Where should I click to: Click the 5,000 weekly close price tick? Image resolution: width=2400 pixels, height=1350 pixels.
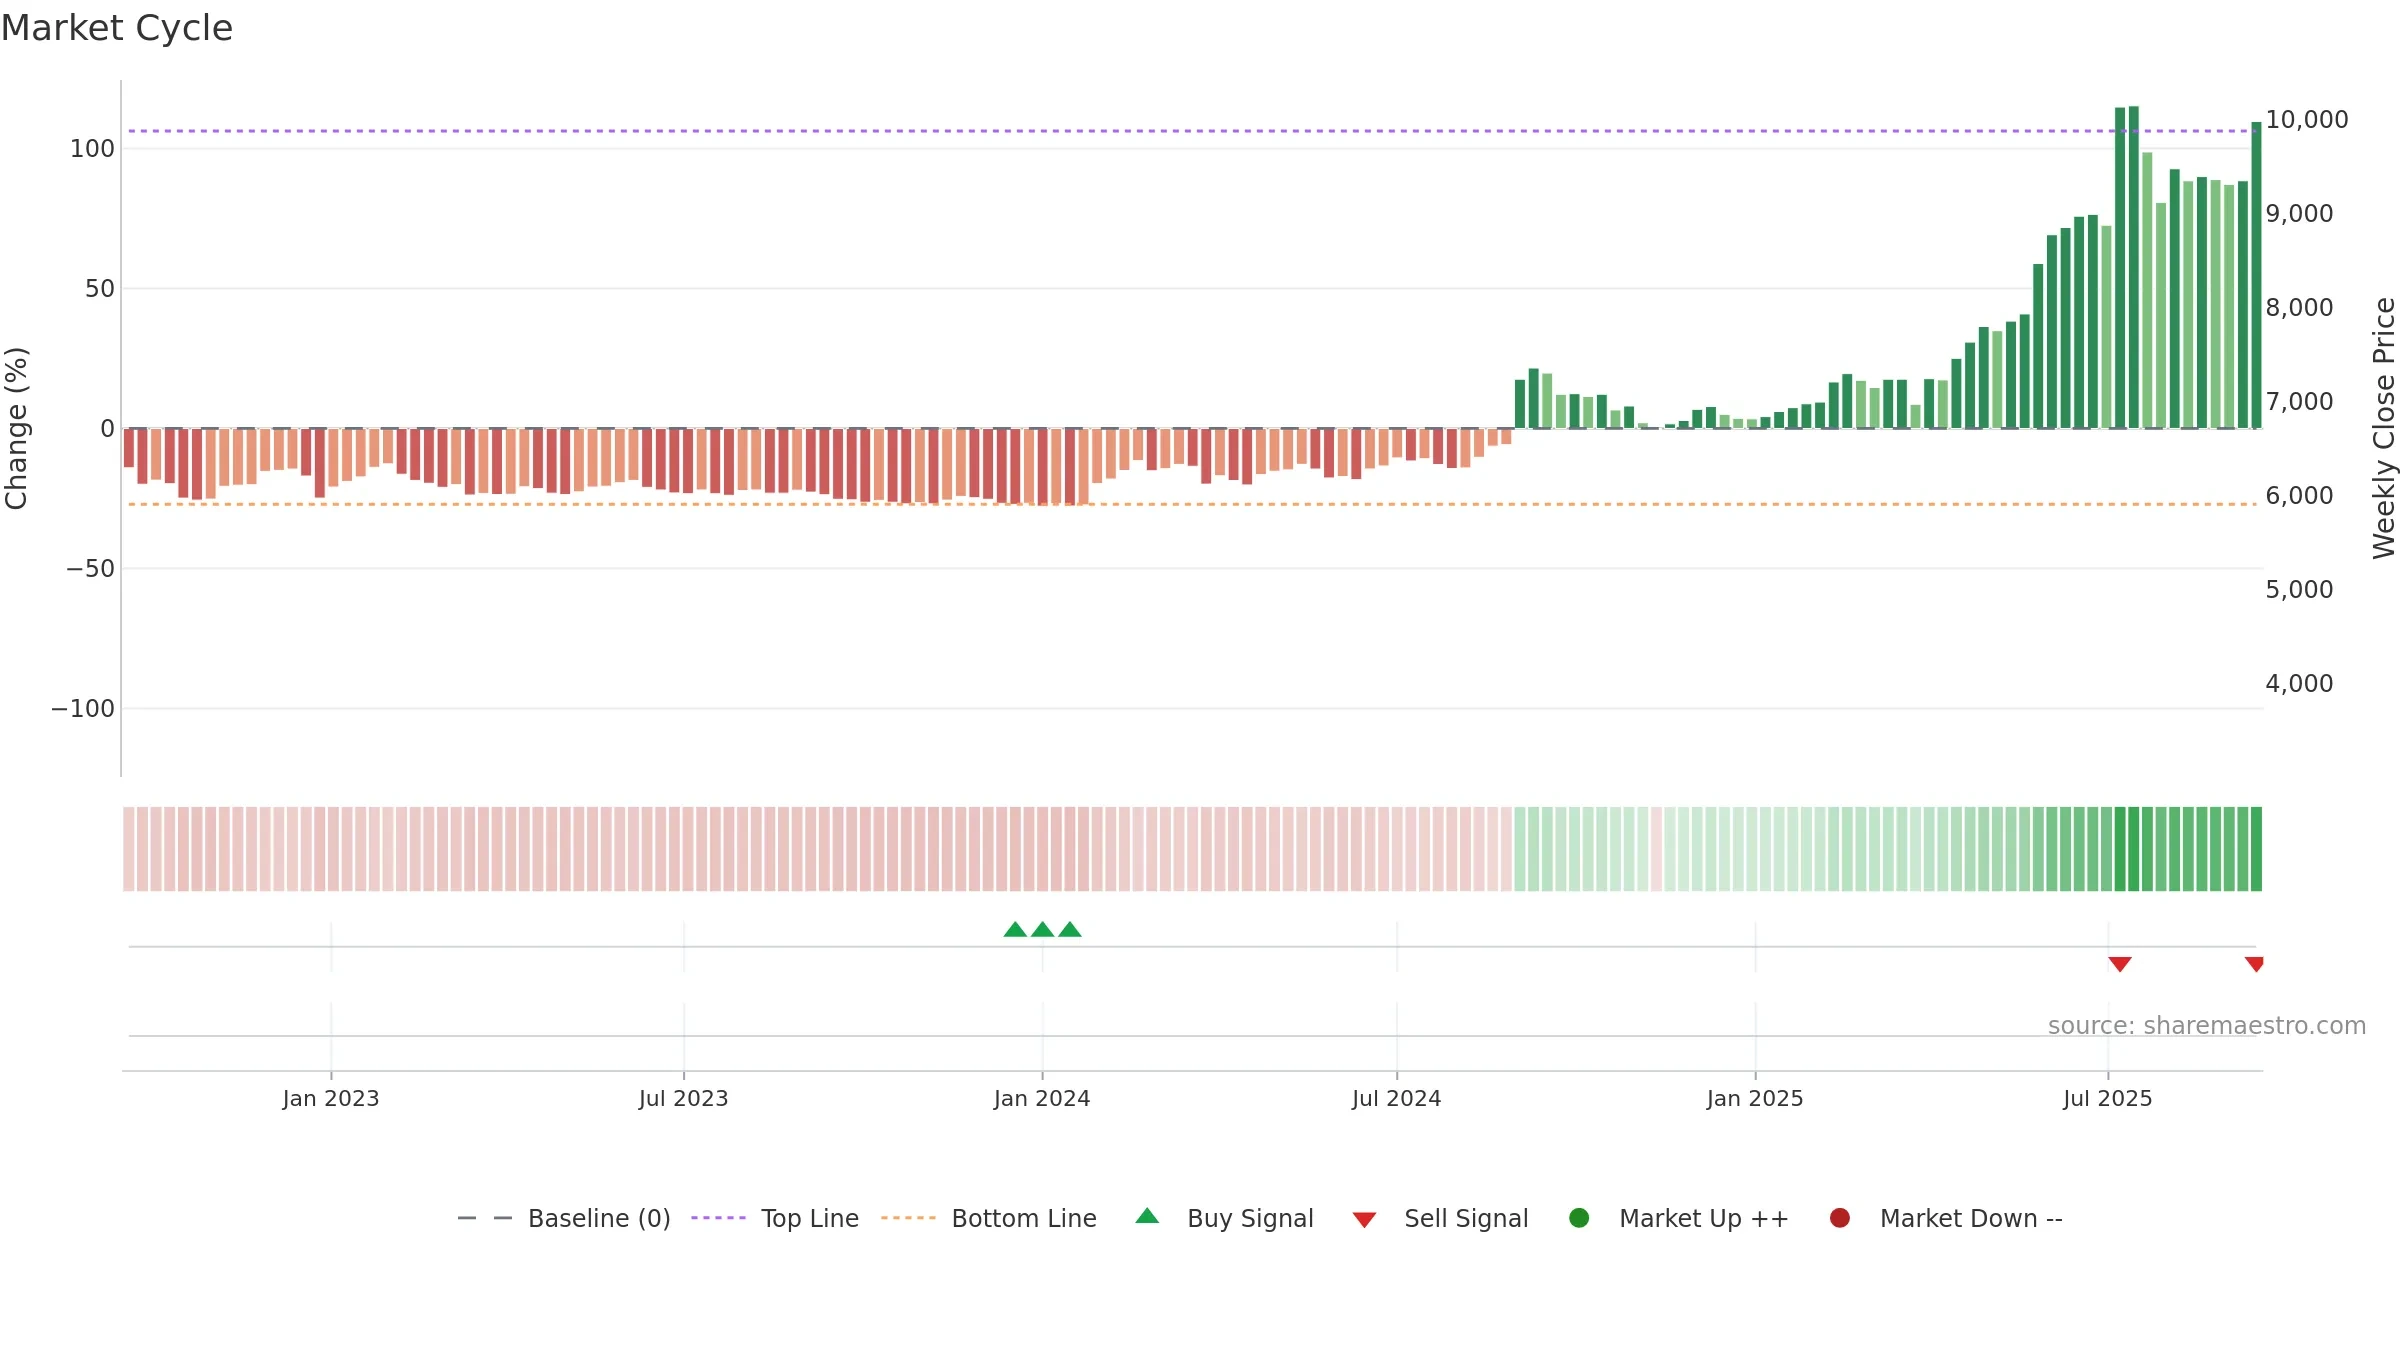[2299, 590]
